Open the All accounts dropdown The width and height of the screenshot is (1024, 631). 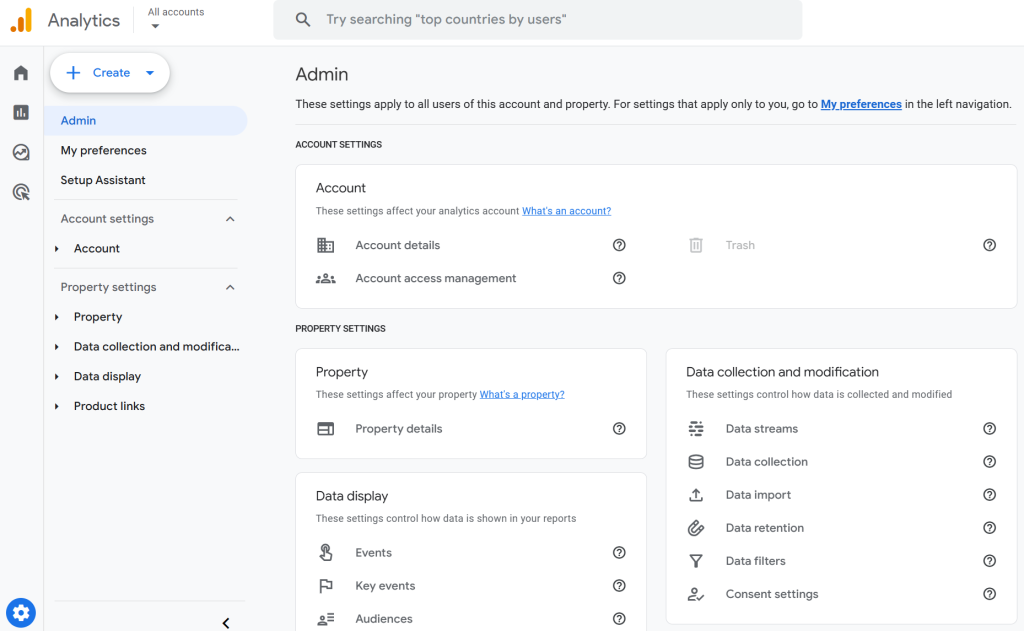175,18
